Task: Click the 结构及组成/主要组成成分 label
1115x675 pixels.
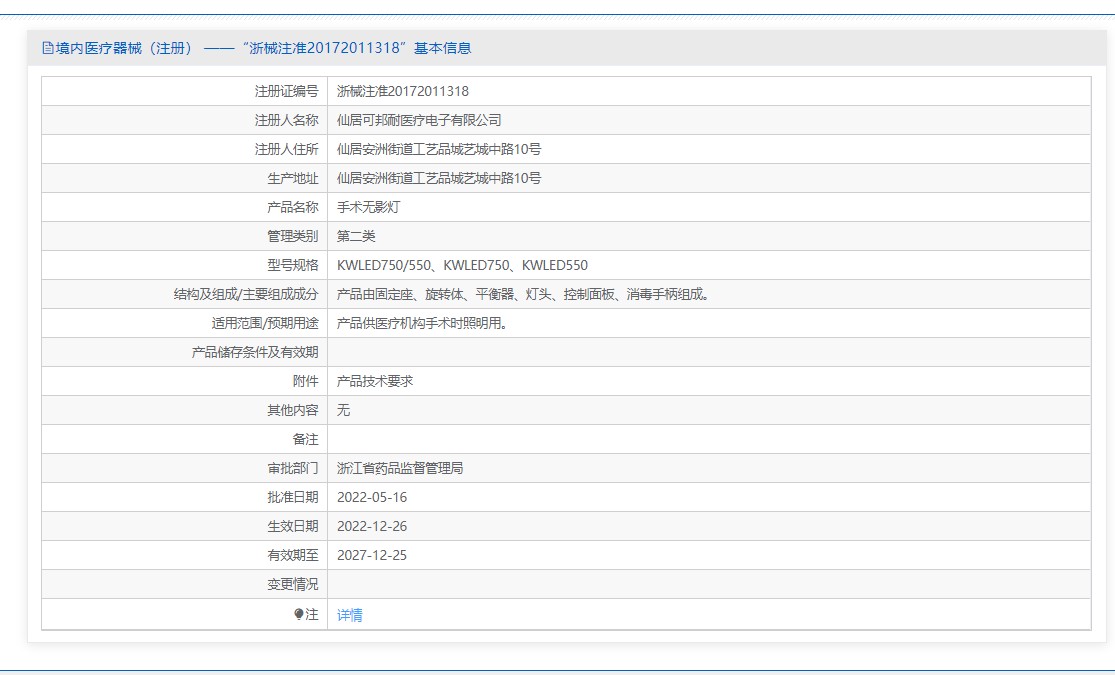Action: 246,294
